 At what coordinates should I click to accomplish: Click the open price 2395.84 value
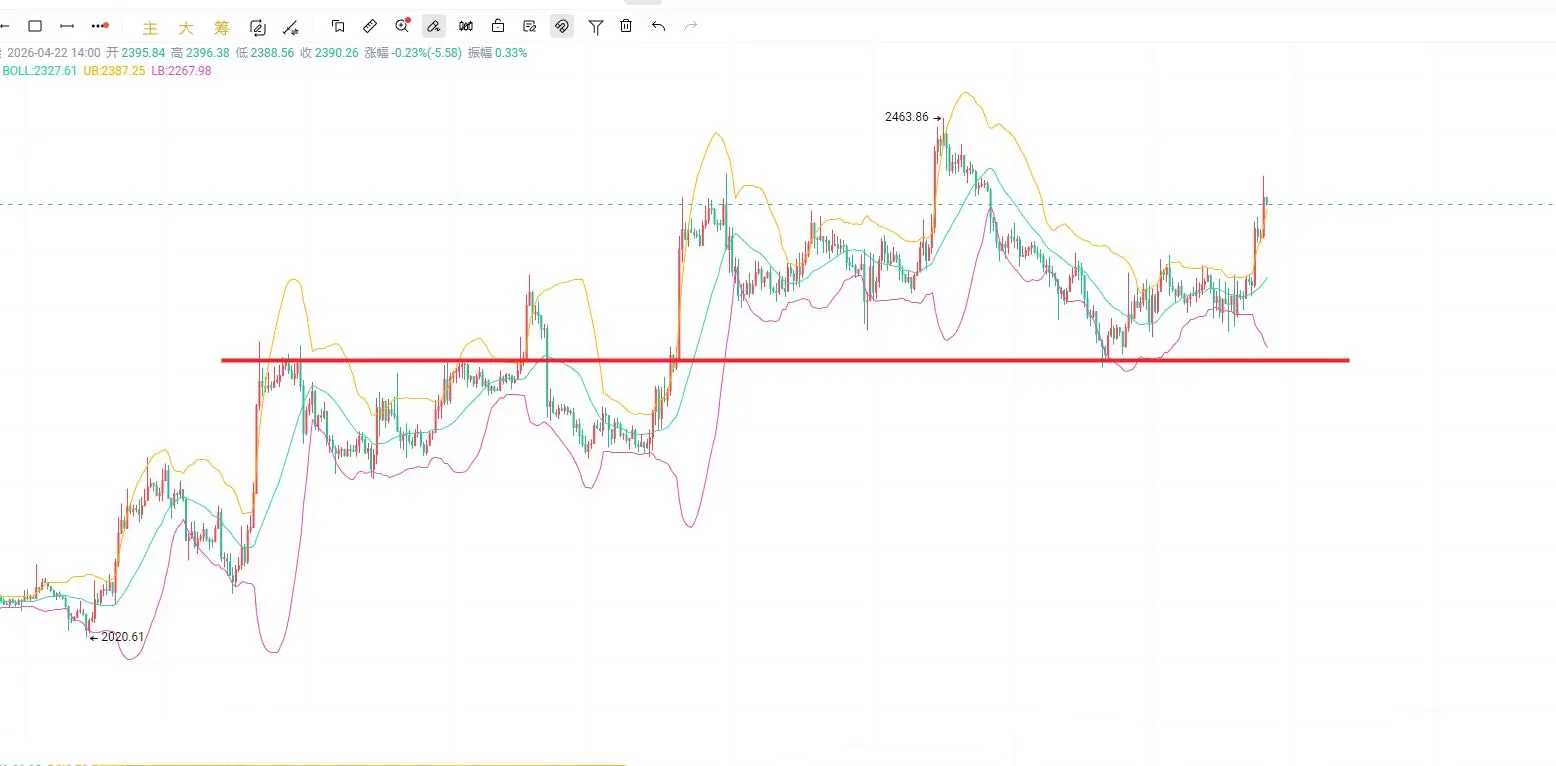[143, 53]
